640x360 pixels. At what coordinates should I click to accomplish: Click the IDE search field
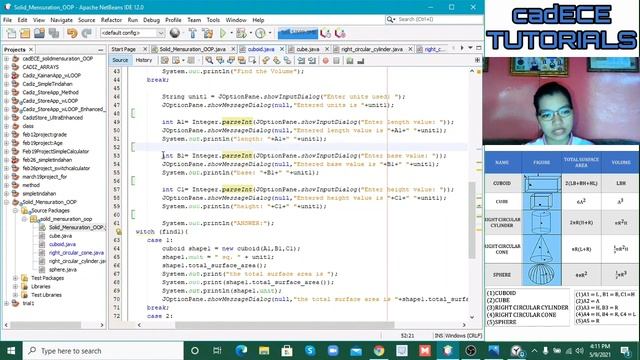coord(434,19)
